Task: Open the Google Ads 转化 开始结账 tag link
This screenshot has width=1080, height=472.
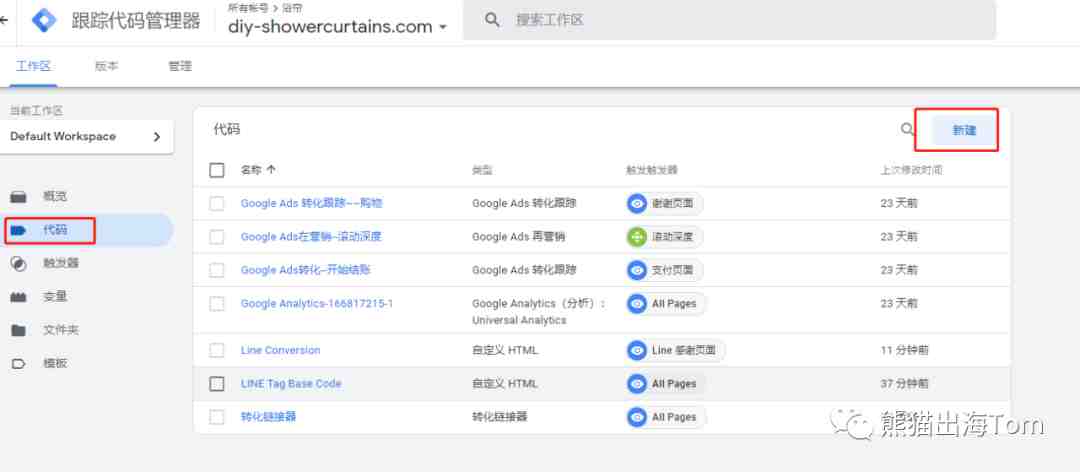Action: [305, 270]
